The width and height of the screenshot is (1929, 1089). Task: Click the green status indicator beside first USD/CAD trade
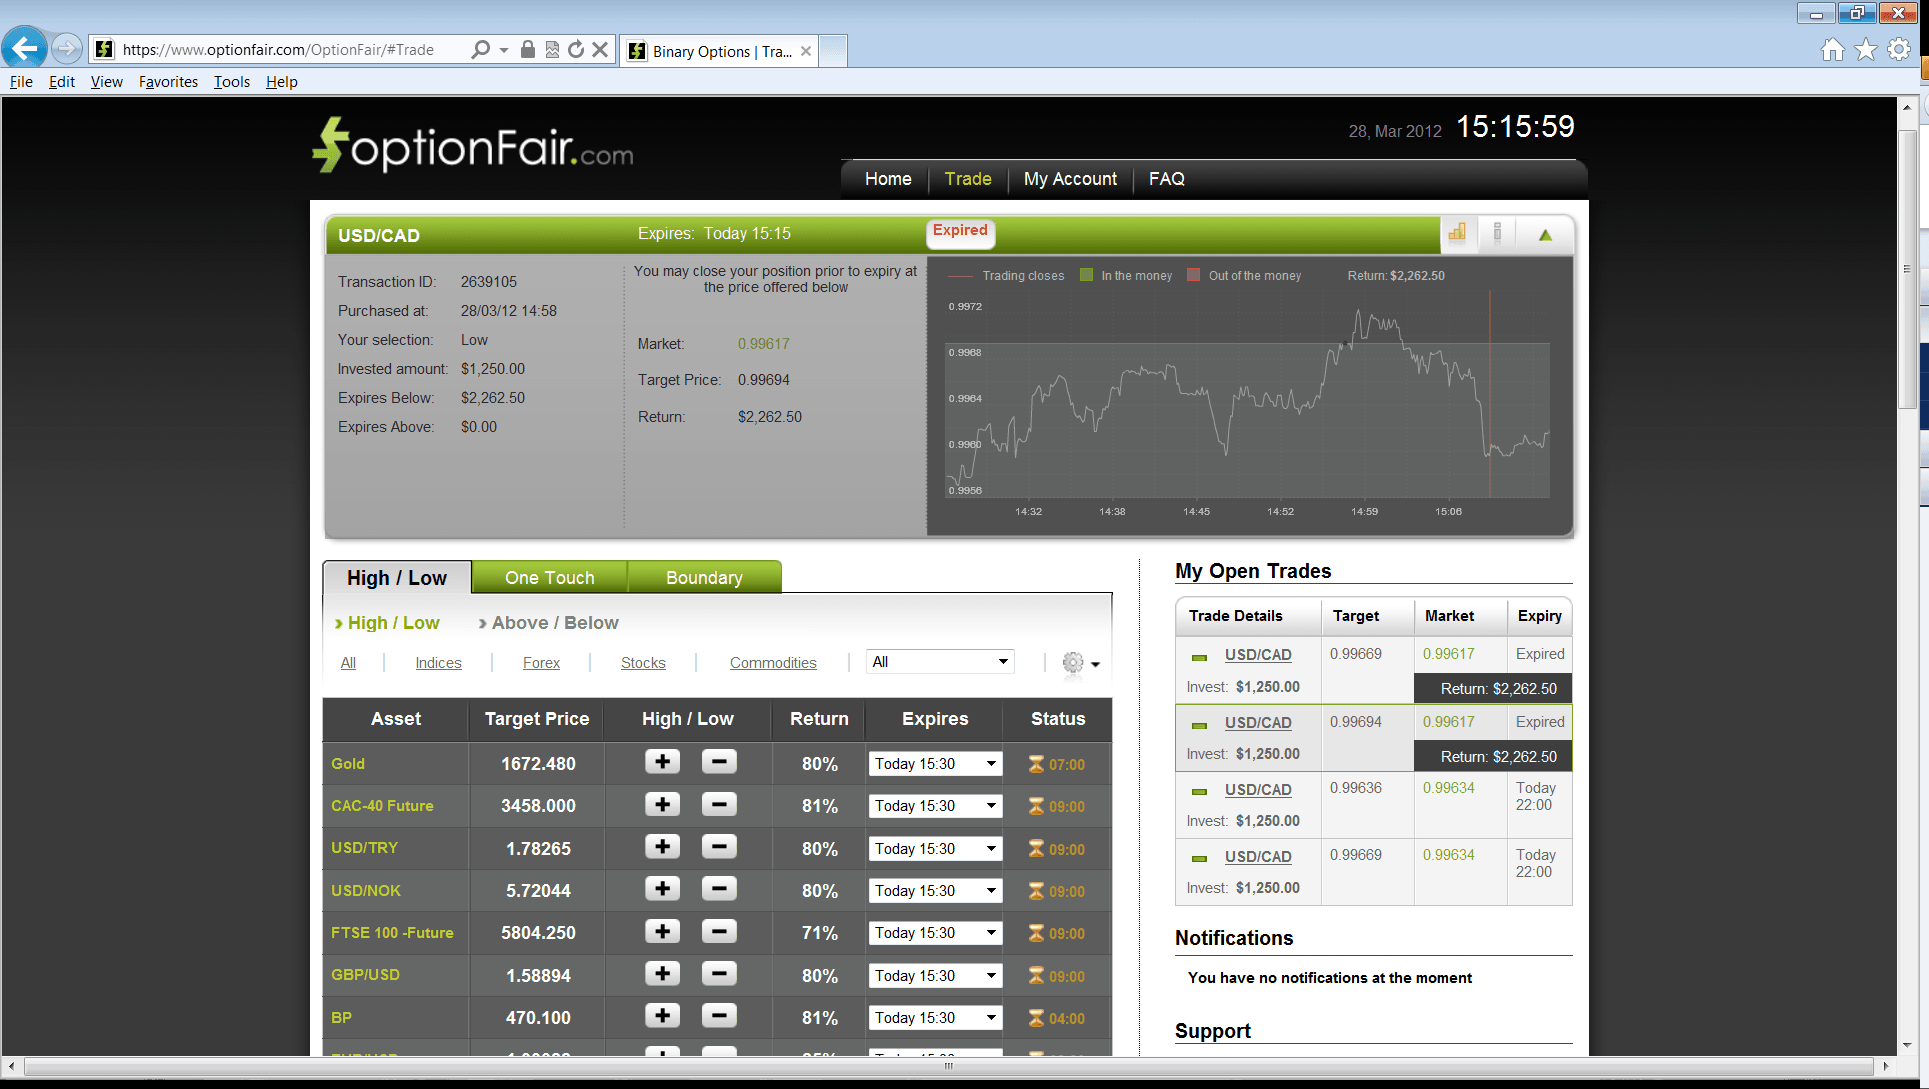pos(1198,657)
